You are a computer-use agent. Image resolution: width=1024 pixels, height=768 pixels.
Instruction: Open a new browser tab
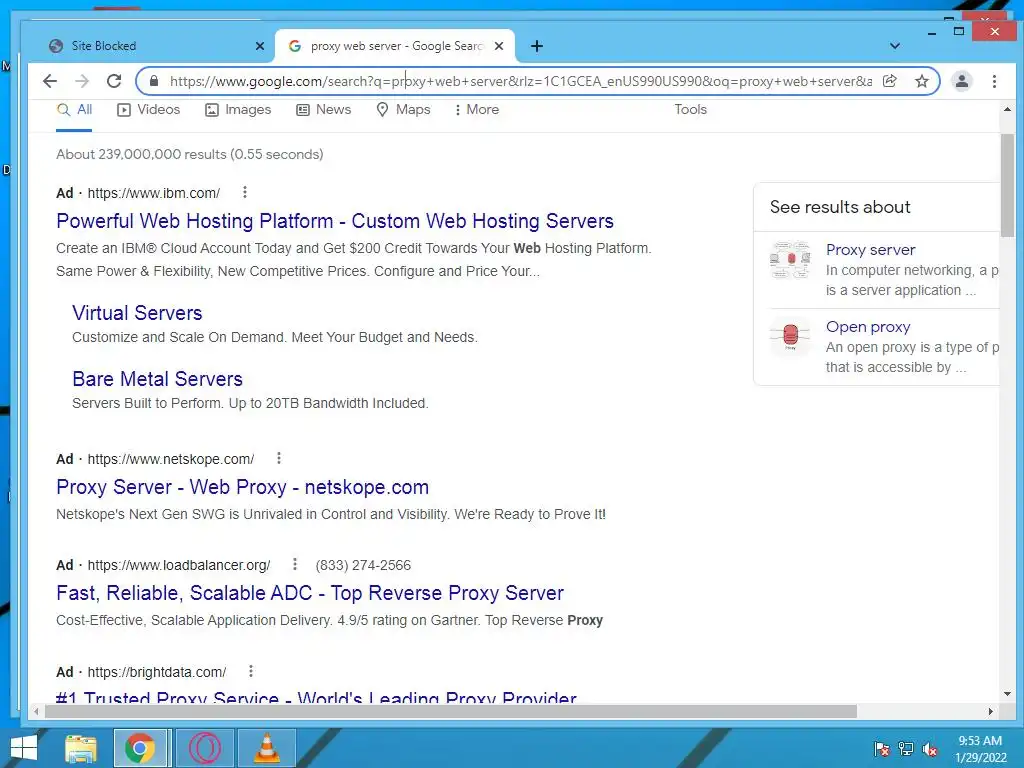coord(537,46)
